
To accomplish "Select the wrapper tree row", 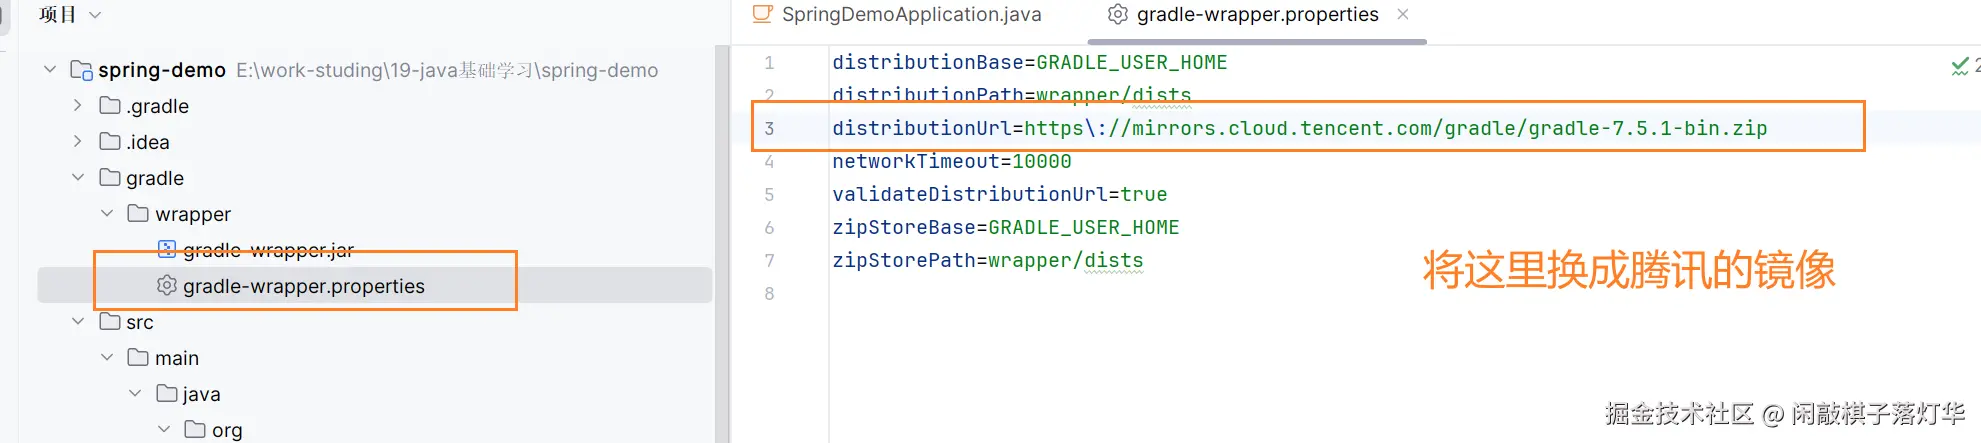I will [x=375, y=213].
